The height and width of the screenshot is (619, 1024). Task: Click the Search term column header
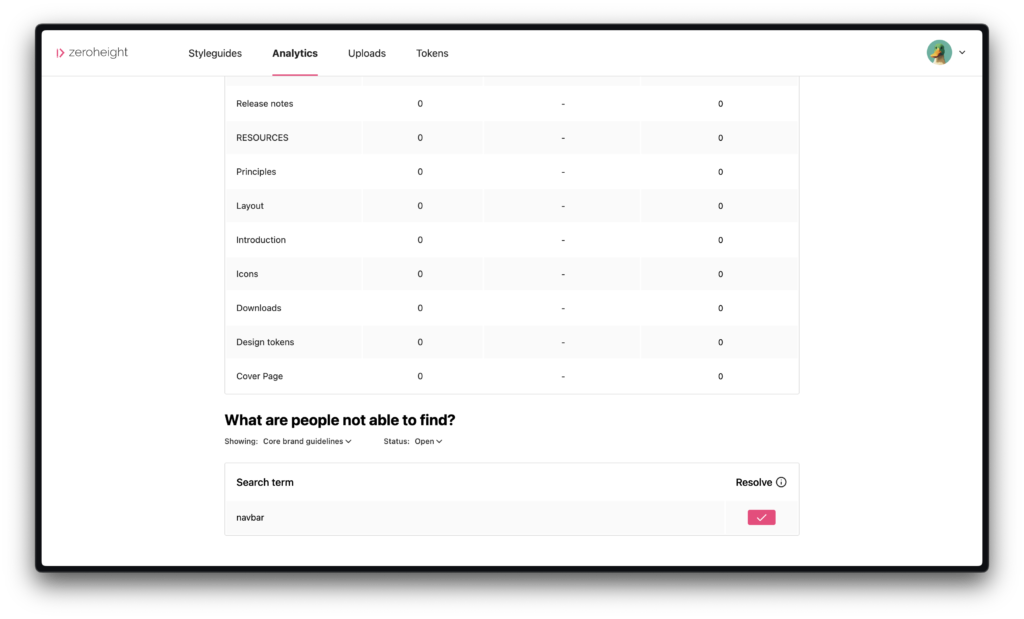pyautogui.click(x=264, y=483)
